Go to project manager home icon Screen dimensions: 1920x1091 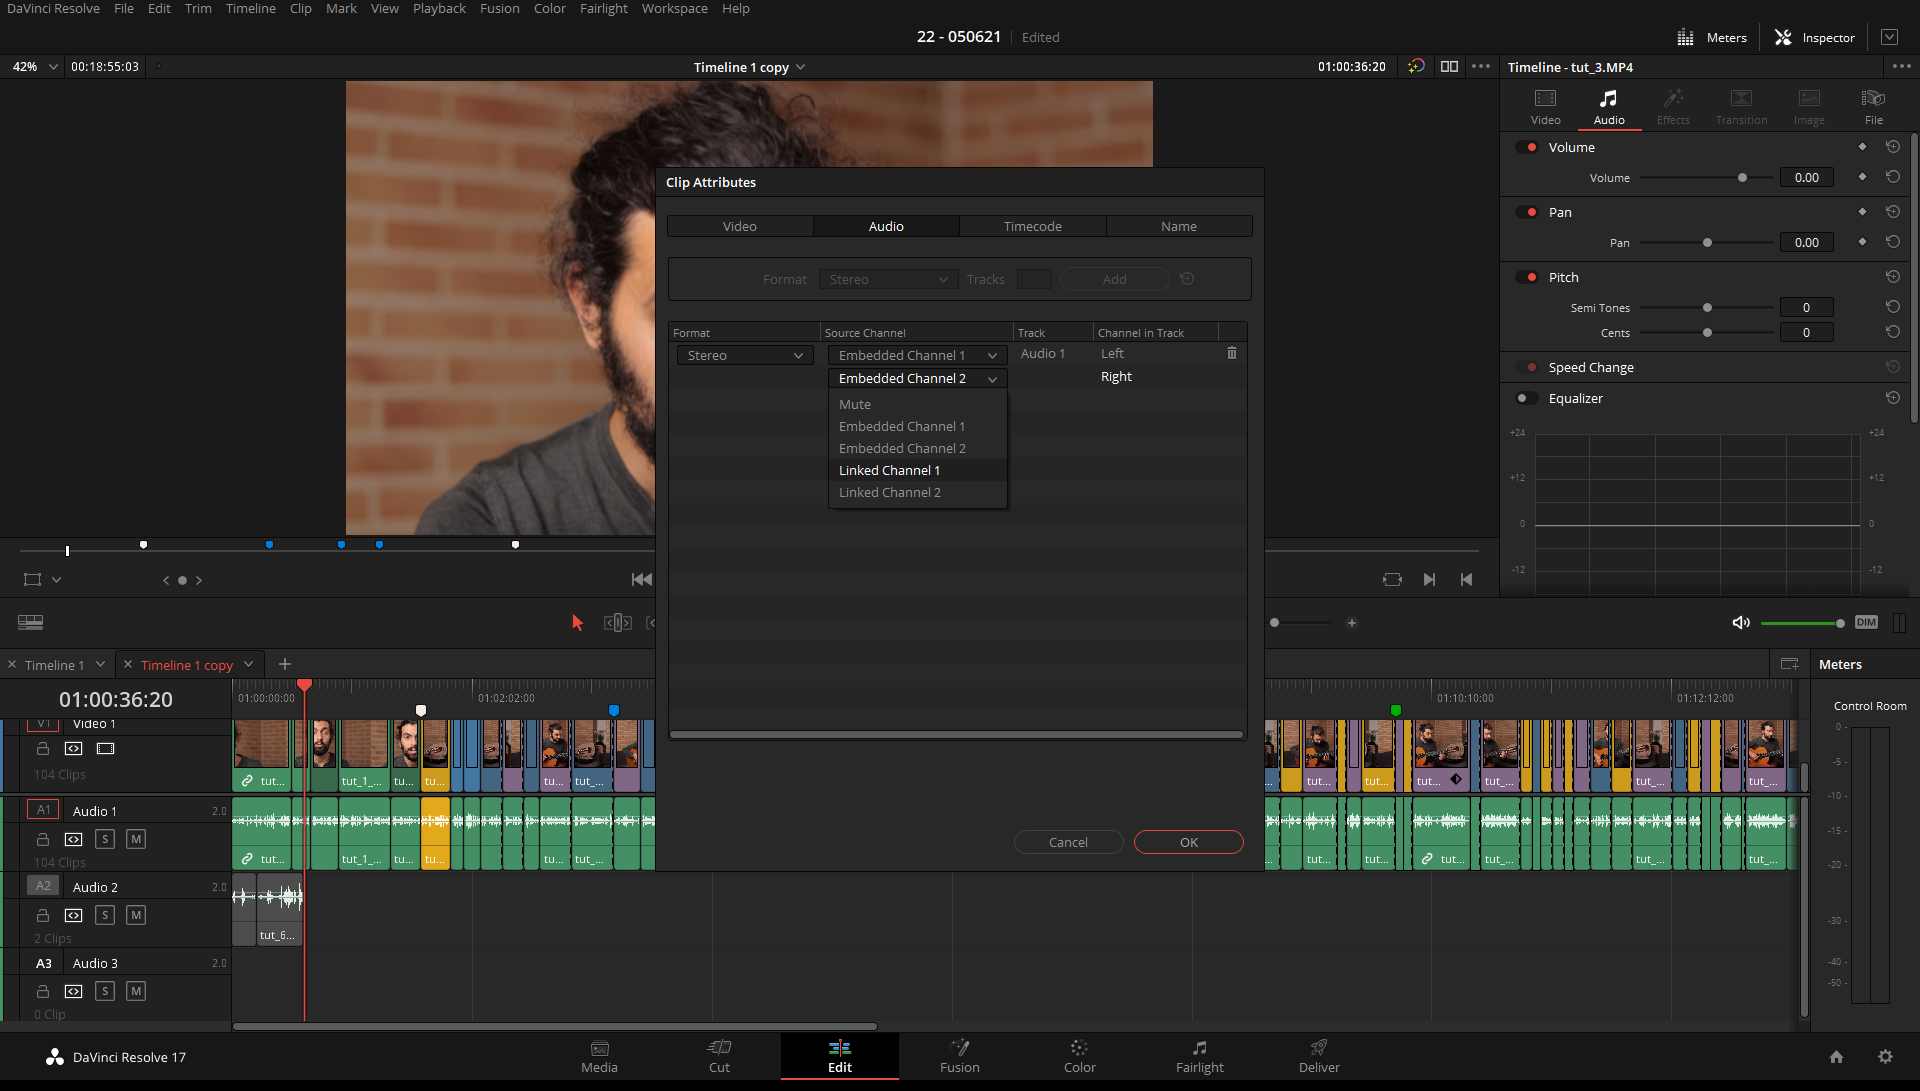[x=1836, y=1057]
